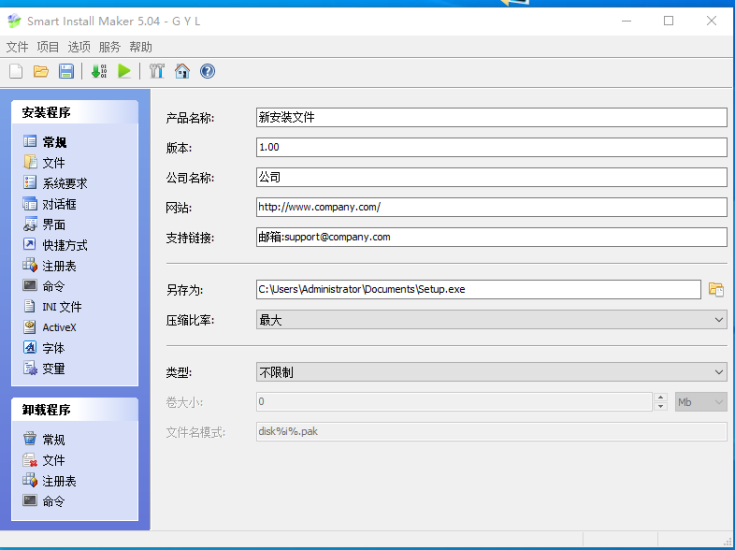Click the 文件名模式 field
The image size is (735, 550).
491,431
